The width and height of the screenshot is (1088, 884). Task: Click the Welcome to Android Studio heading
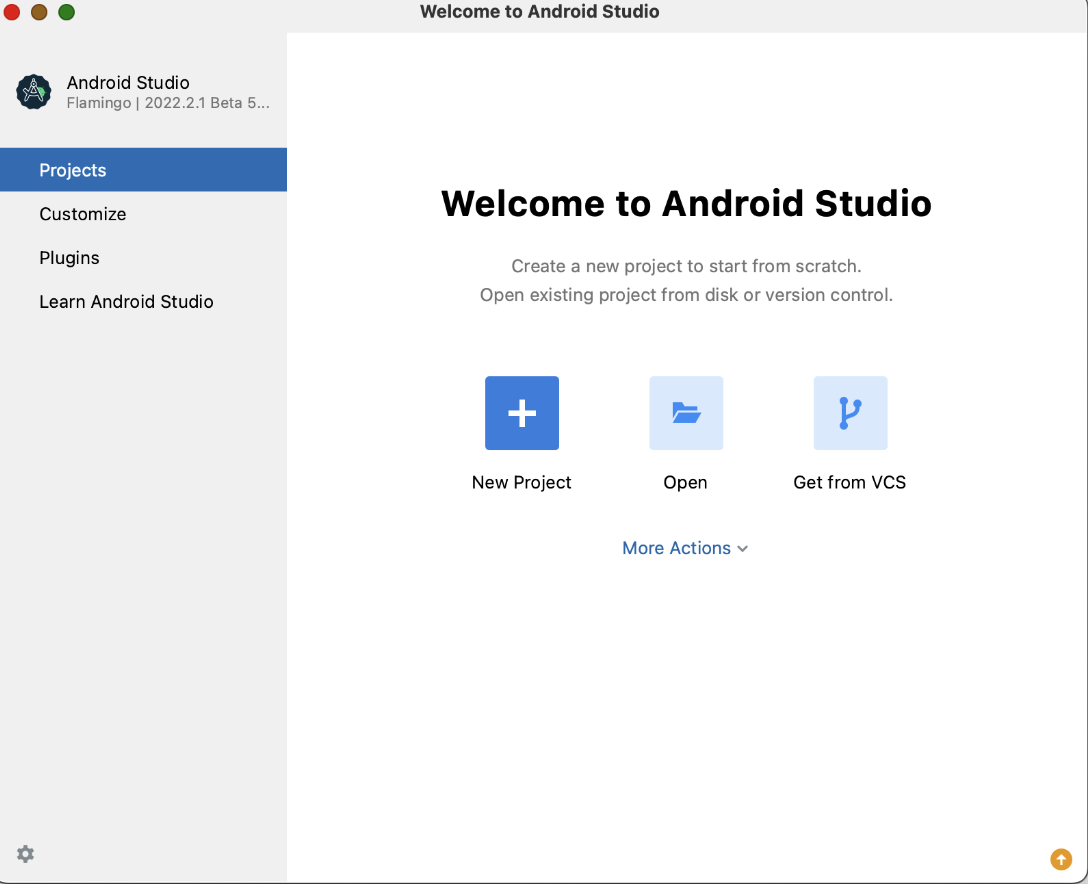pyautogui.click(x=686, y=203)
